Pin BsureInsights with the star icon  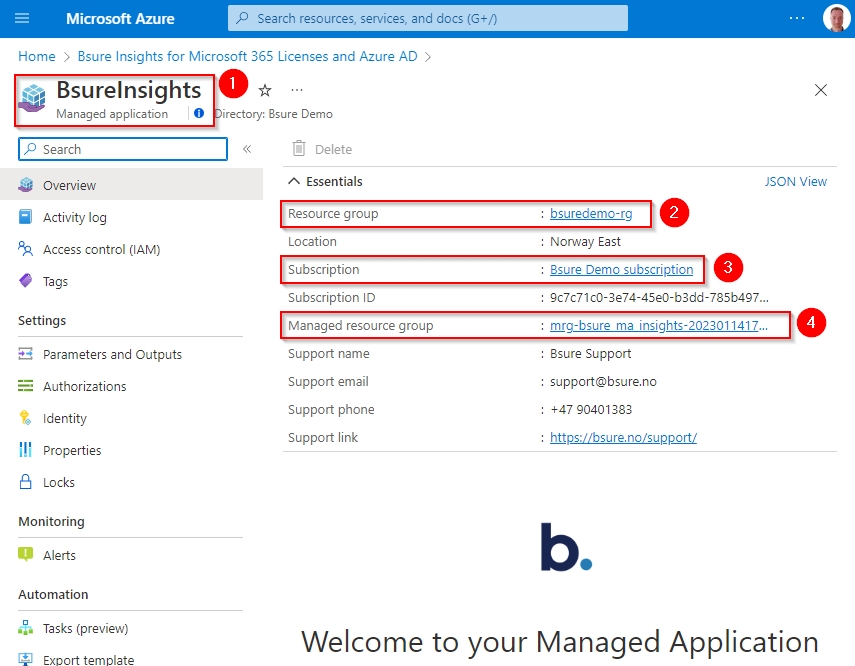pyautogui.click(x=265, y=90)
